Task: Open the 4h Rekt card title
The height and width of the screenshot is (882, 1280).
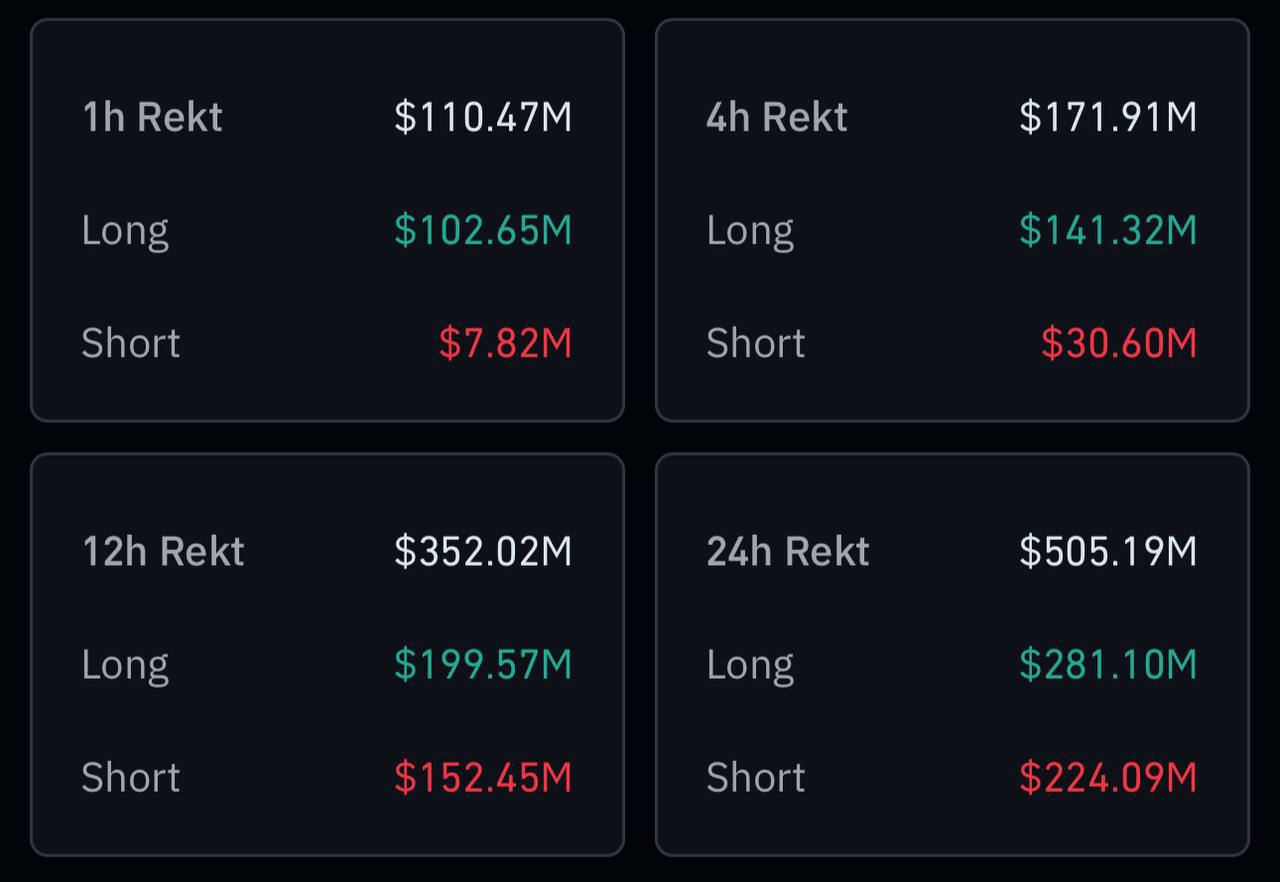Action: 777,117
